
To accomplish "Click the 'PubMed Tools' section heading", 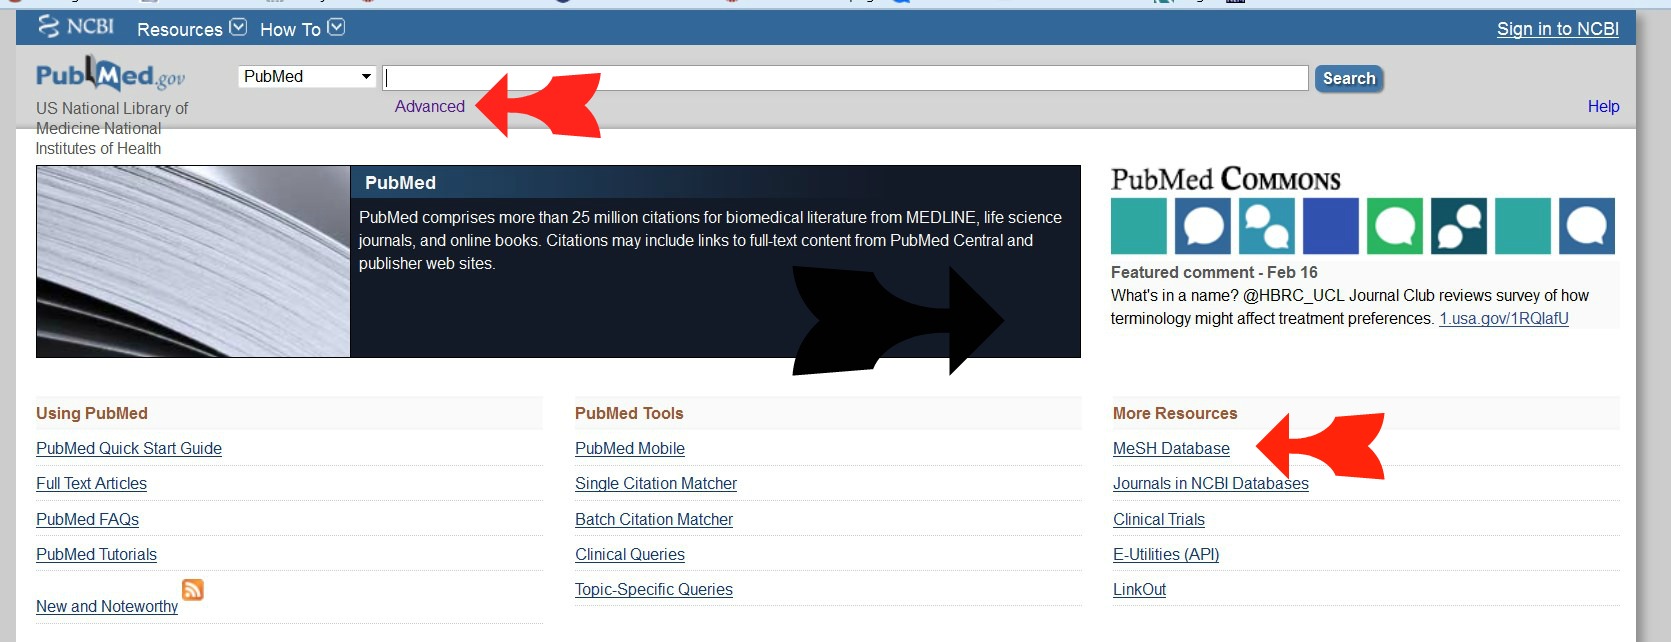I will coord(629,413).
